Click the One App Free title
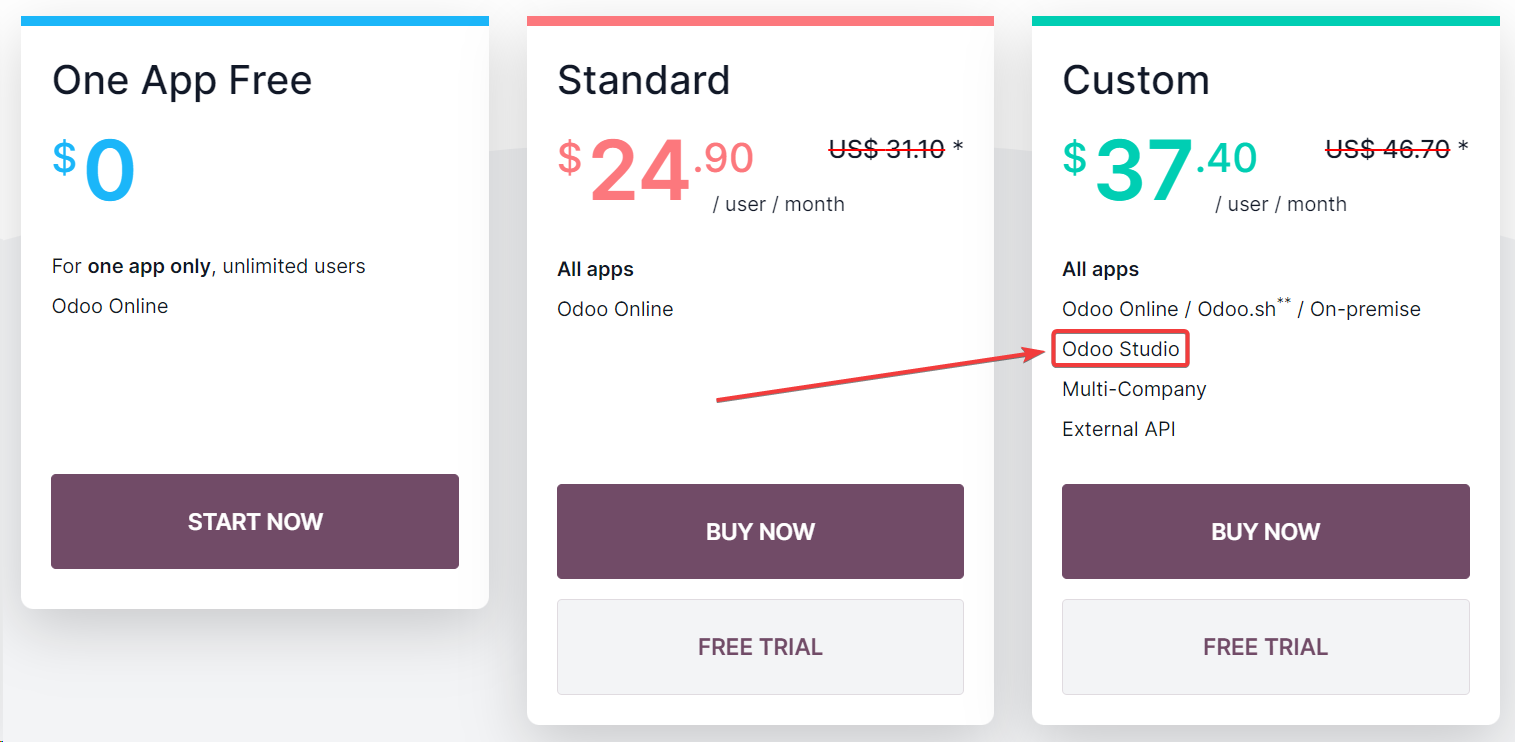The image size is (1515, 742). pyautogui.click(x=182, y=80)
